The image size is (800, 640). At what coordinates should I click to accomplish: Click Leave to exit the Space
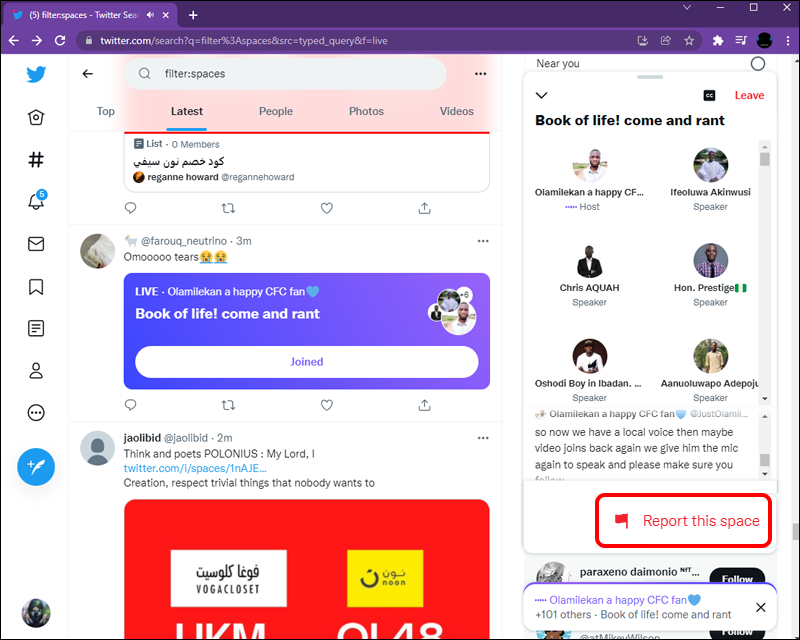tap(749, 95)
